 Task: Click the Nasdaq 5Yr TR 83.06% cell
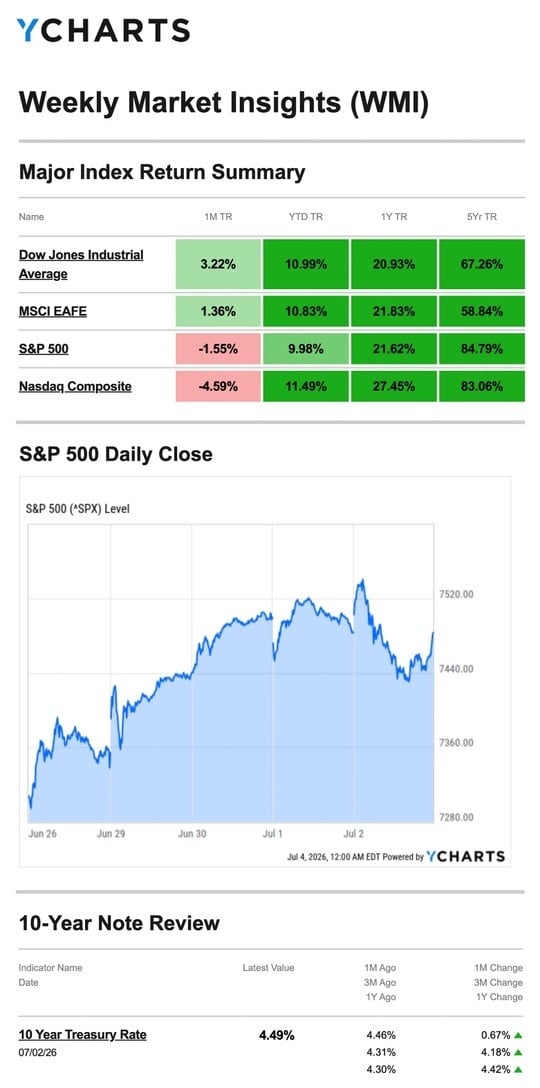point(481,386)
